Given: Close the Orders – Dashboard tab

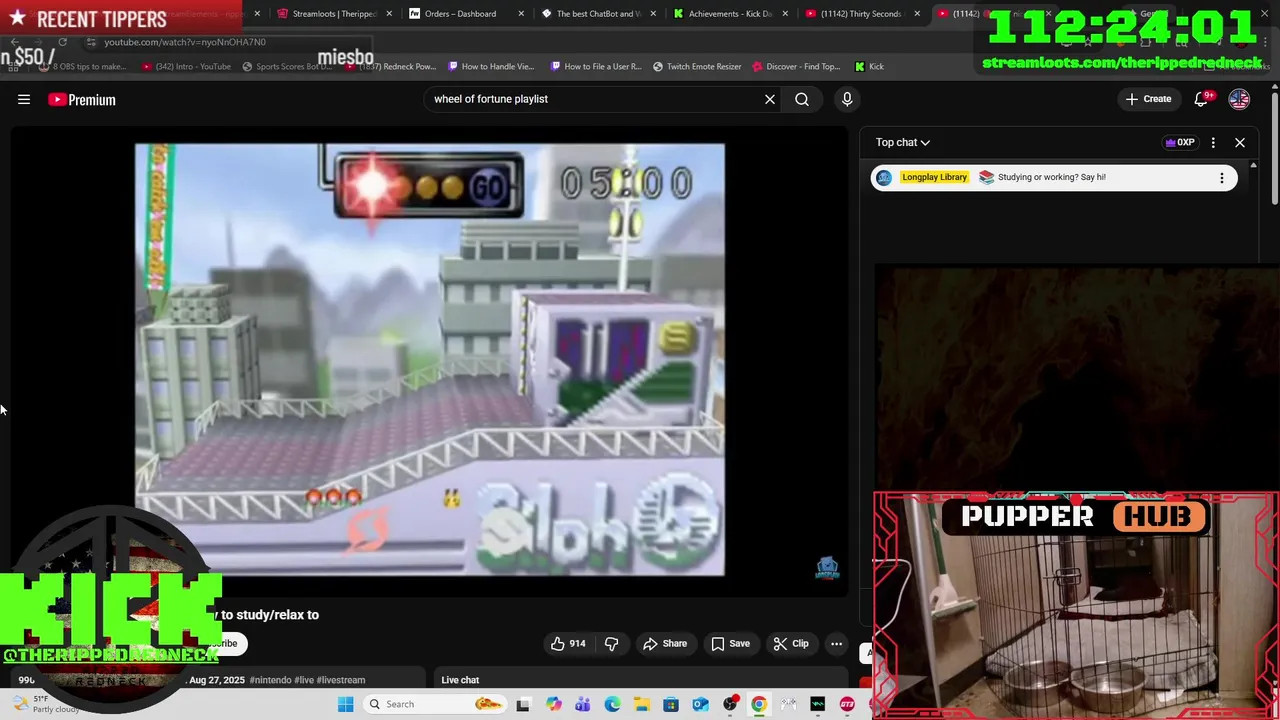Looking at the screenshot, I should [521, 14].
